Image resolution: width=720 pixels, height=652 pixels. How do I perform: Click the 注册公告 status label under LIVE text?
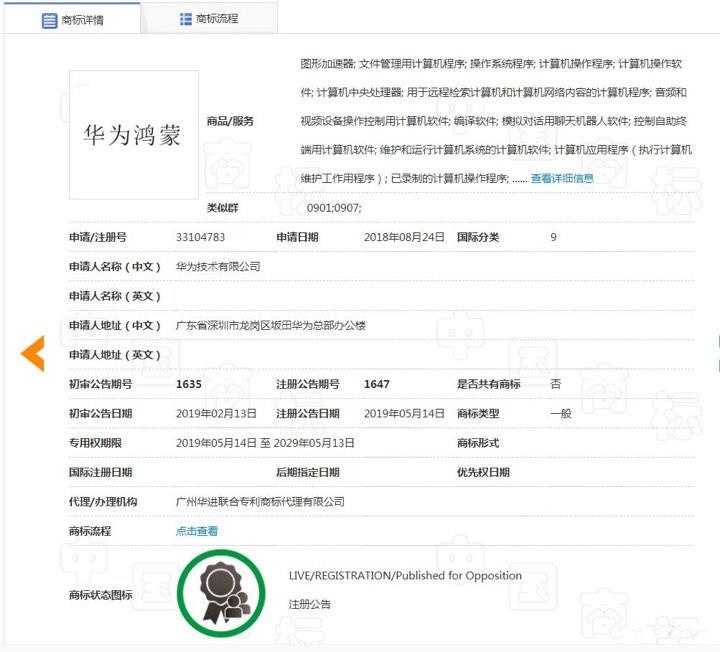click(x=309, y=604)
